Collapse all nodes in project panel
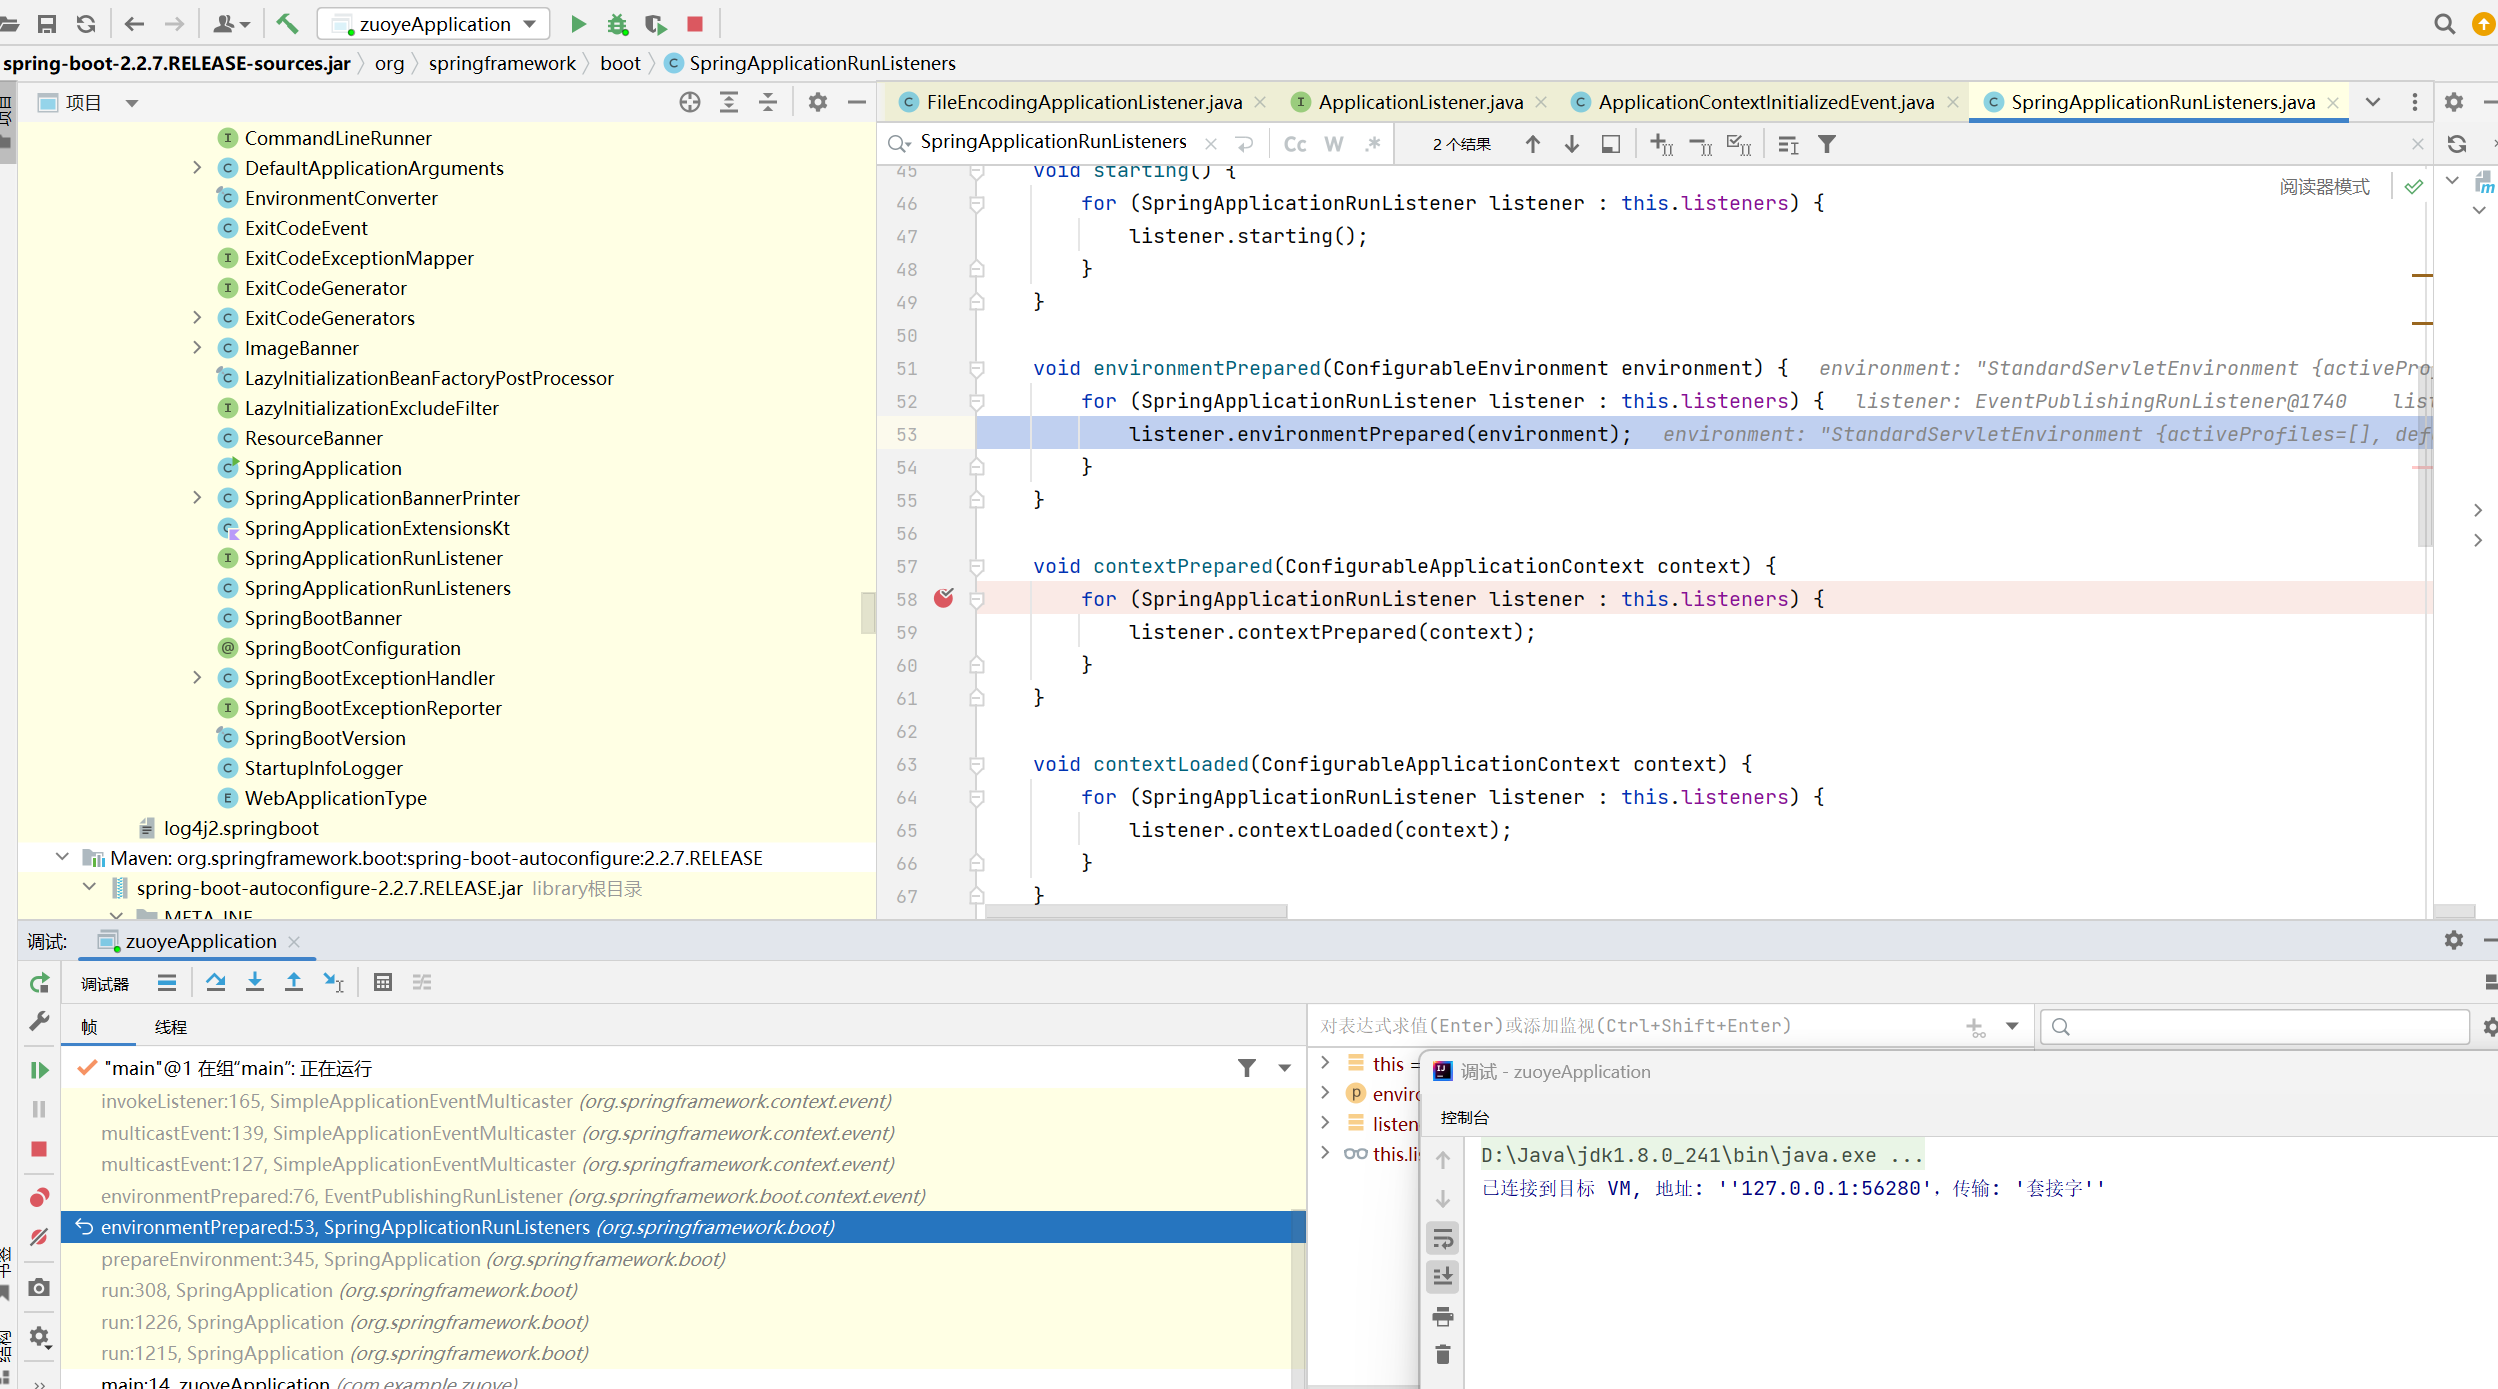The height and width of the screenshot is (1389, 2498). [768, 102]
